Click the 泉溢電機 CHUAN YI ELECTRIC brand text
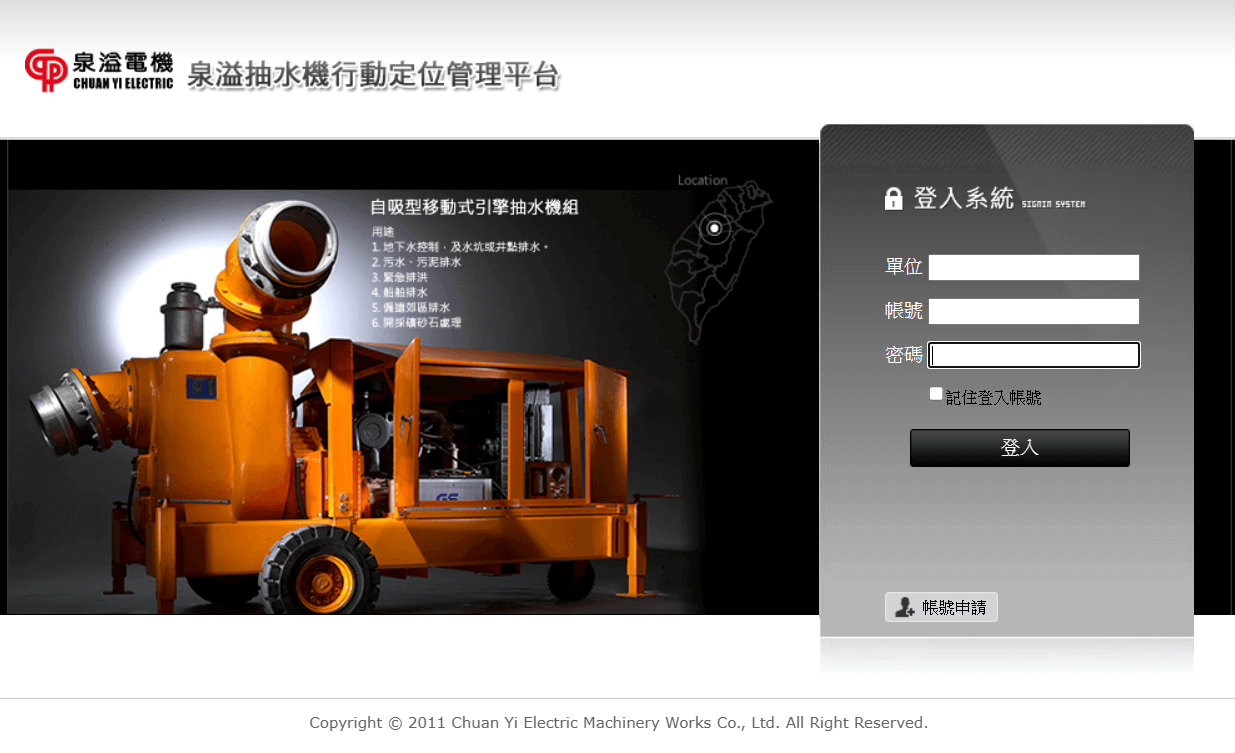Viewport: 1235px width, 753px height. [122, 71]
